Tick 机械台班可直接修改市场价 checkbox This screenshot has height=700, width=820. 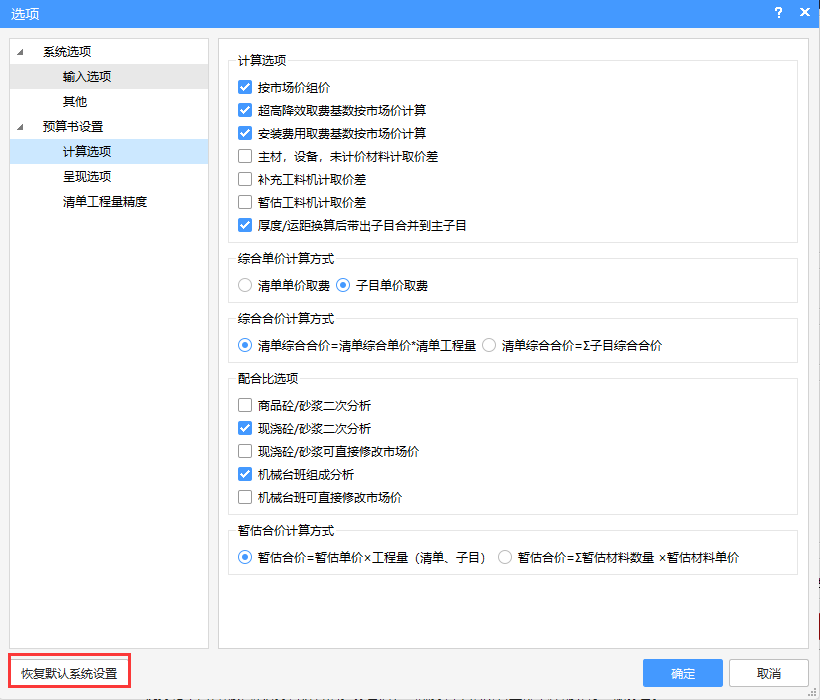pos(245,498)
